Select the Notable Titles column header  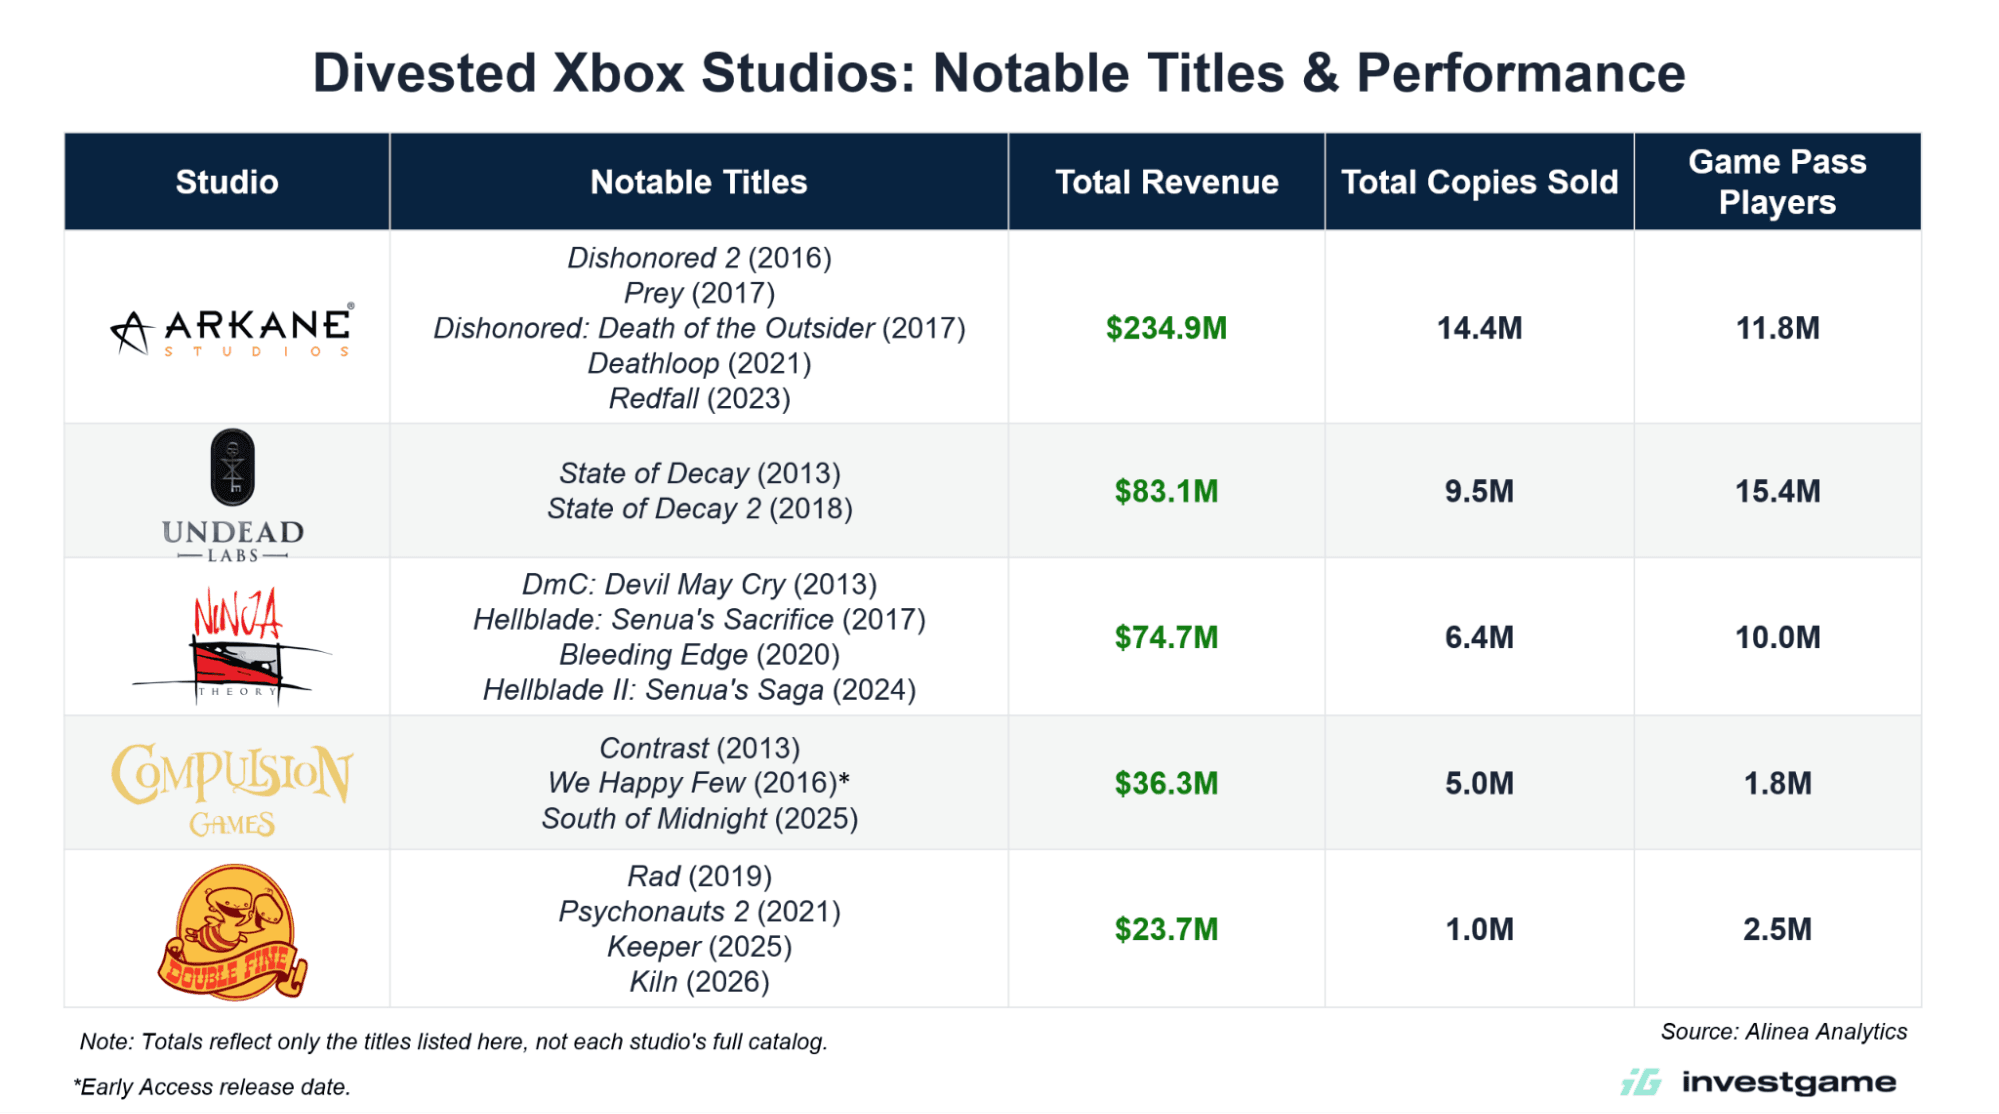coord(699,182)
